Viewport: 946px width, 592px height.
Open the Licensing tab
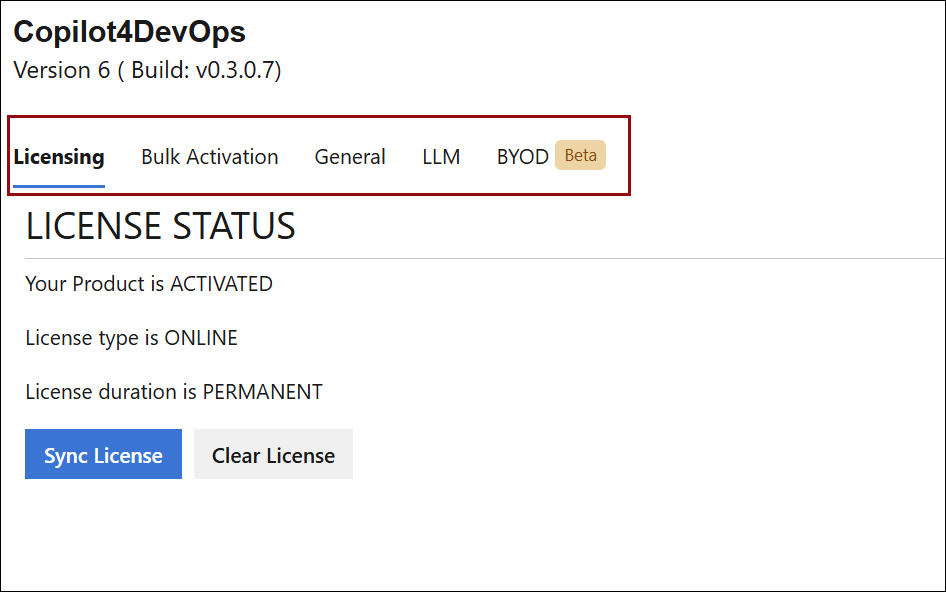coord(59,157)
